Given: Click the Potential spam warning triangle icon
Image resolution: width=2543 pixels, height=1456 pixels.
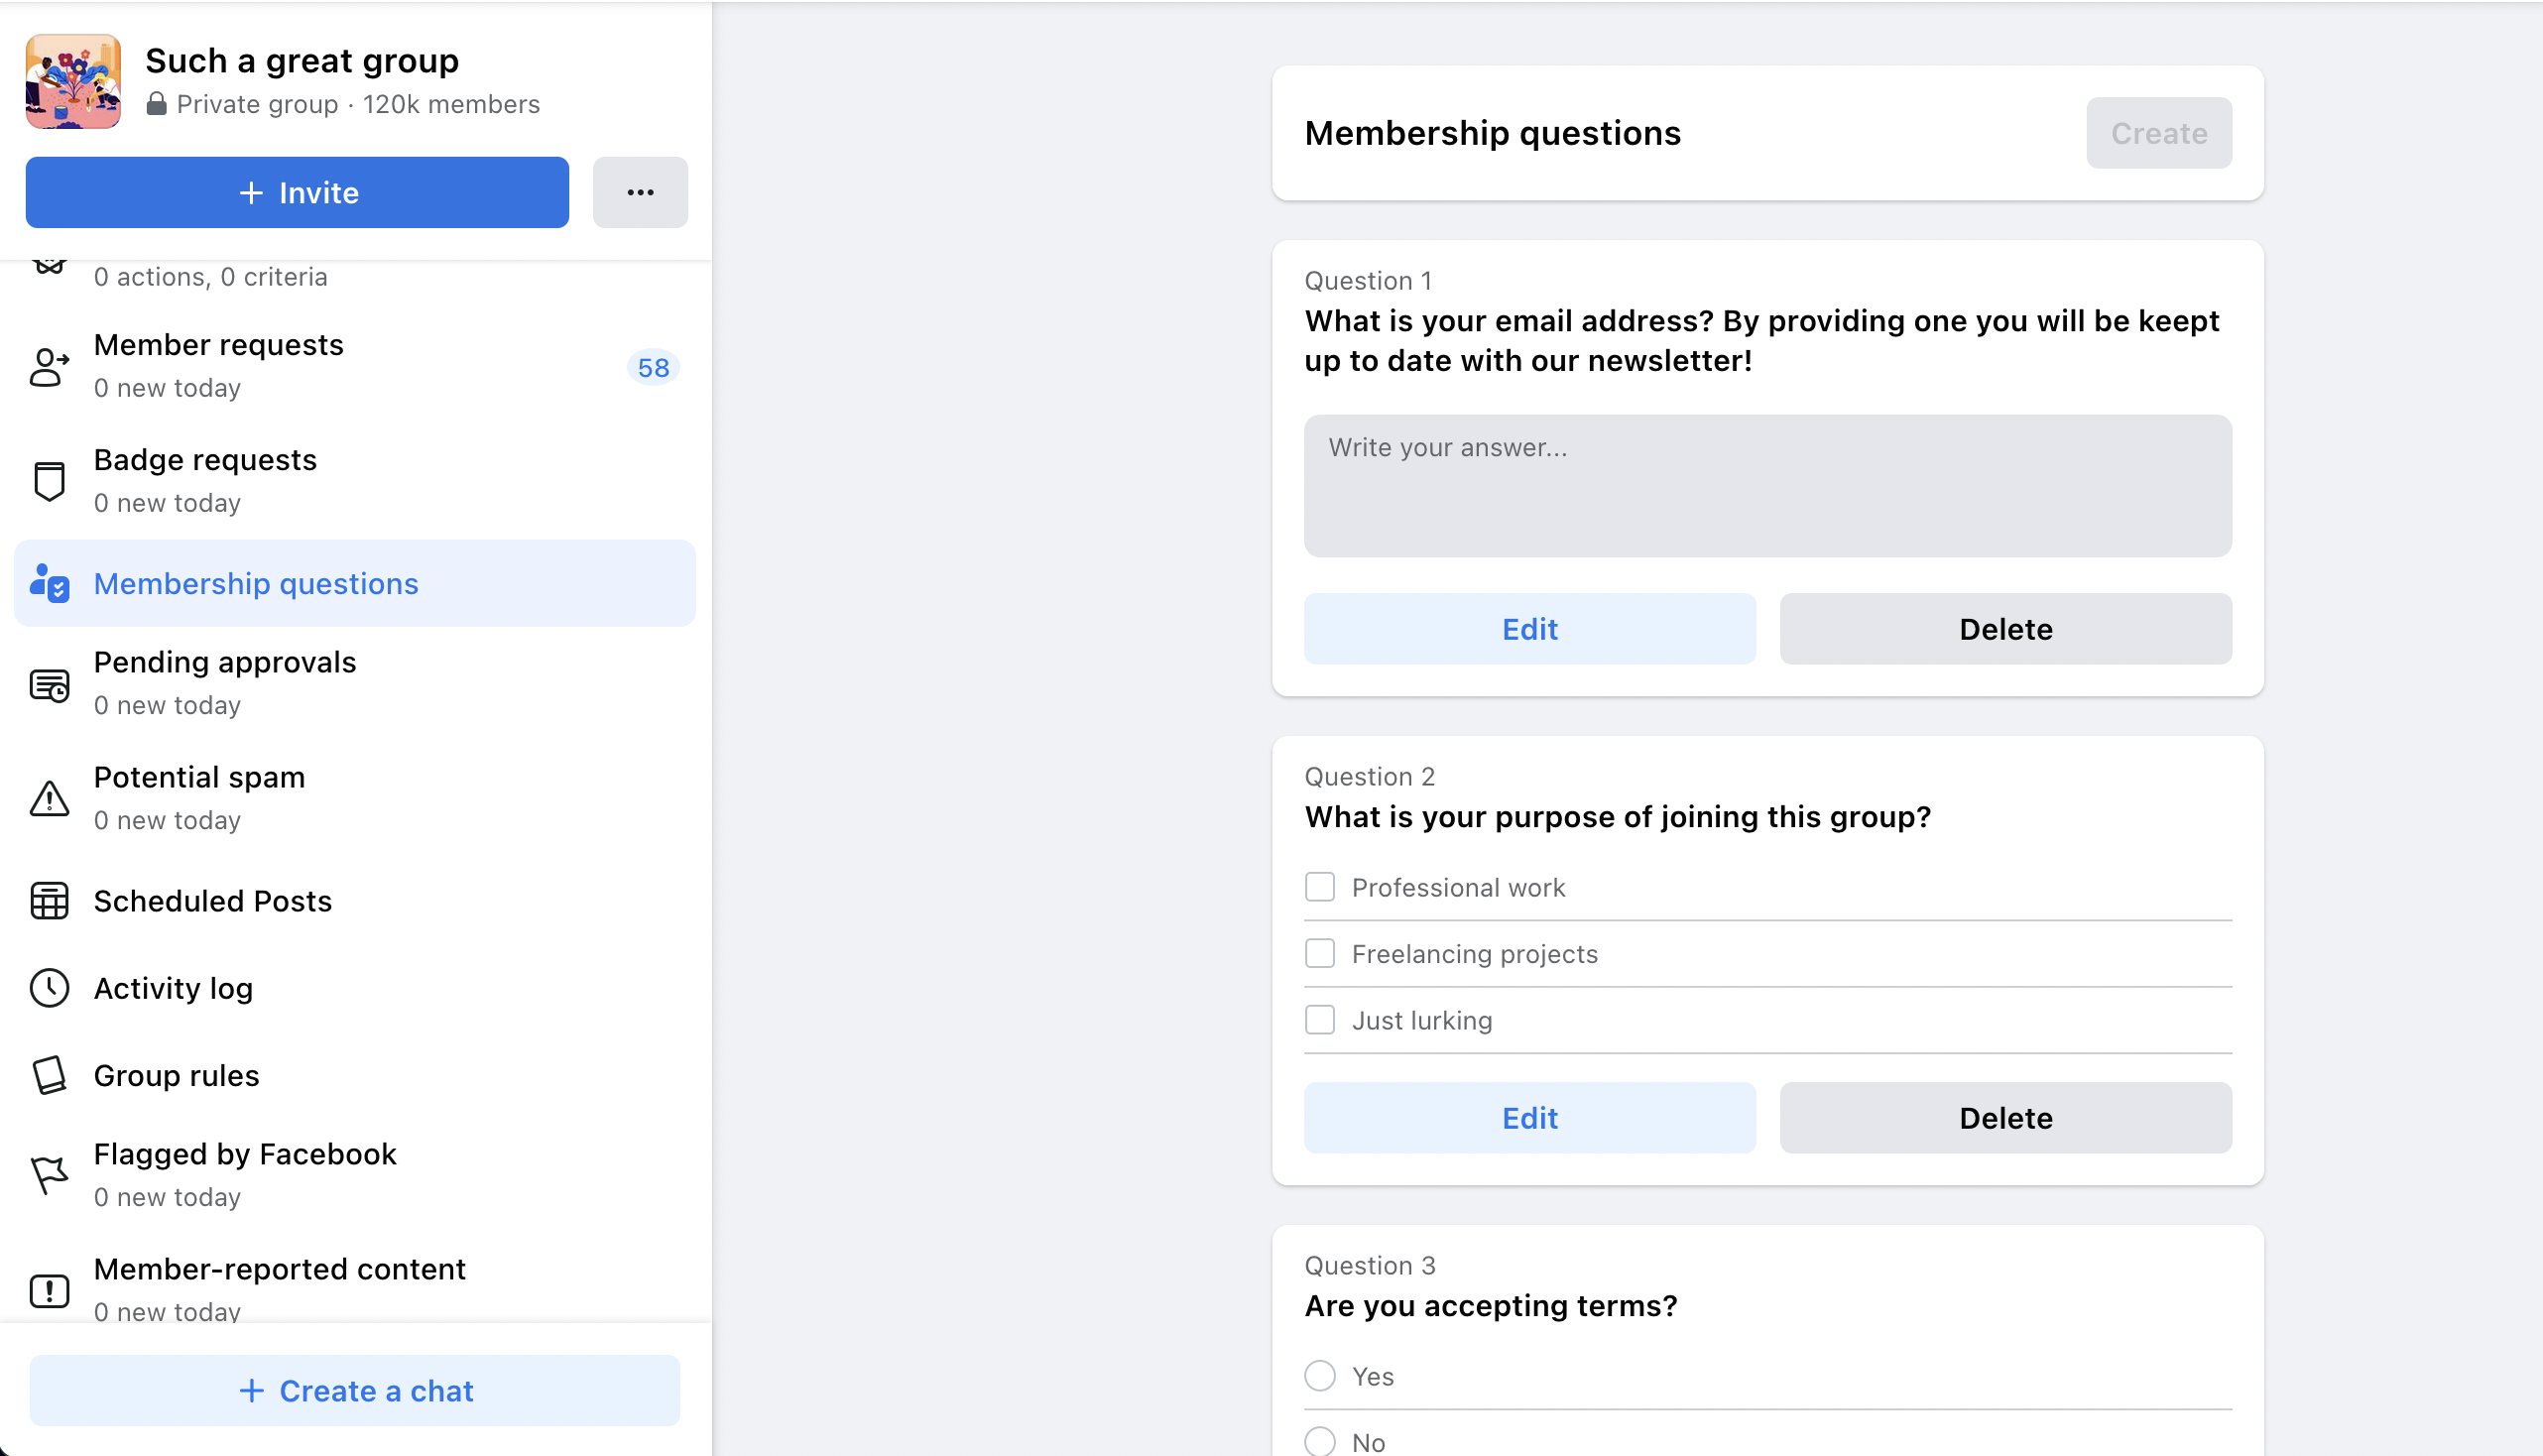Looking at the screenshot, I should pyautogui.click(x=49, y=798).
